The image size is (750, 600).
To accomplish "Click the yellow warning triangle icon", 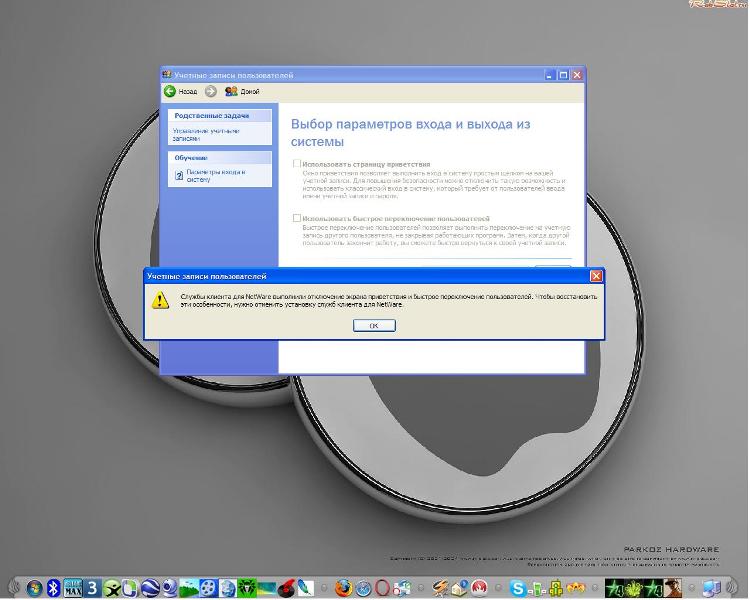I will (x=160, y=300).
